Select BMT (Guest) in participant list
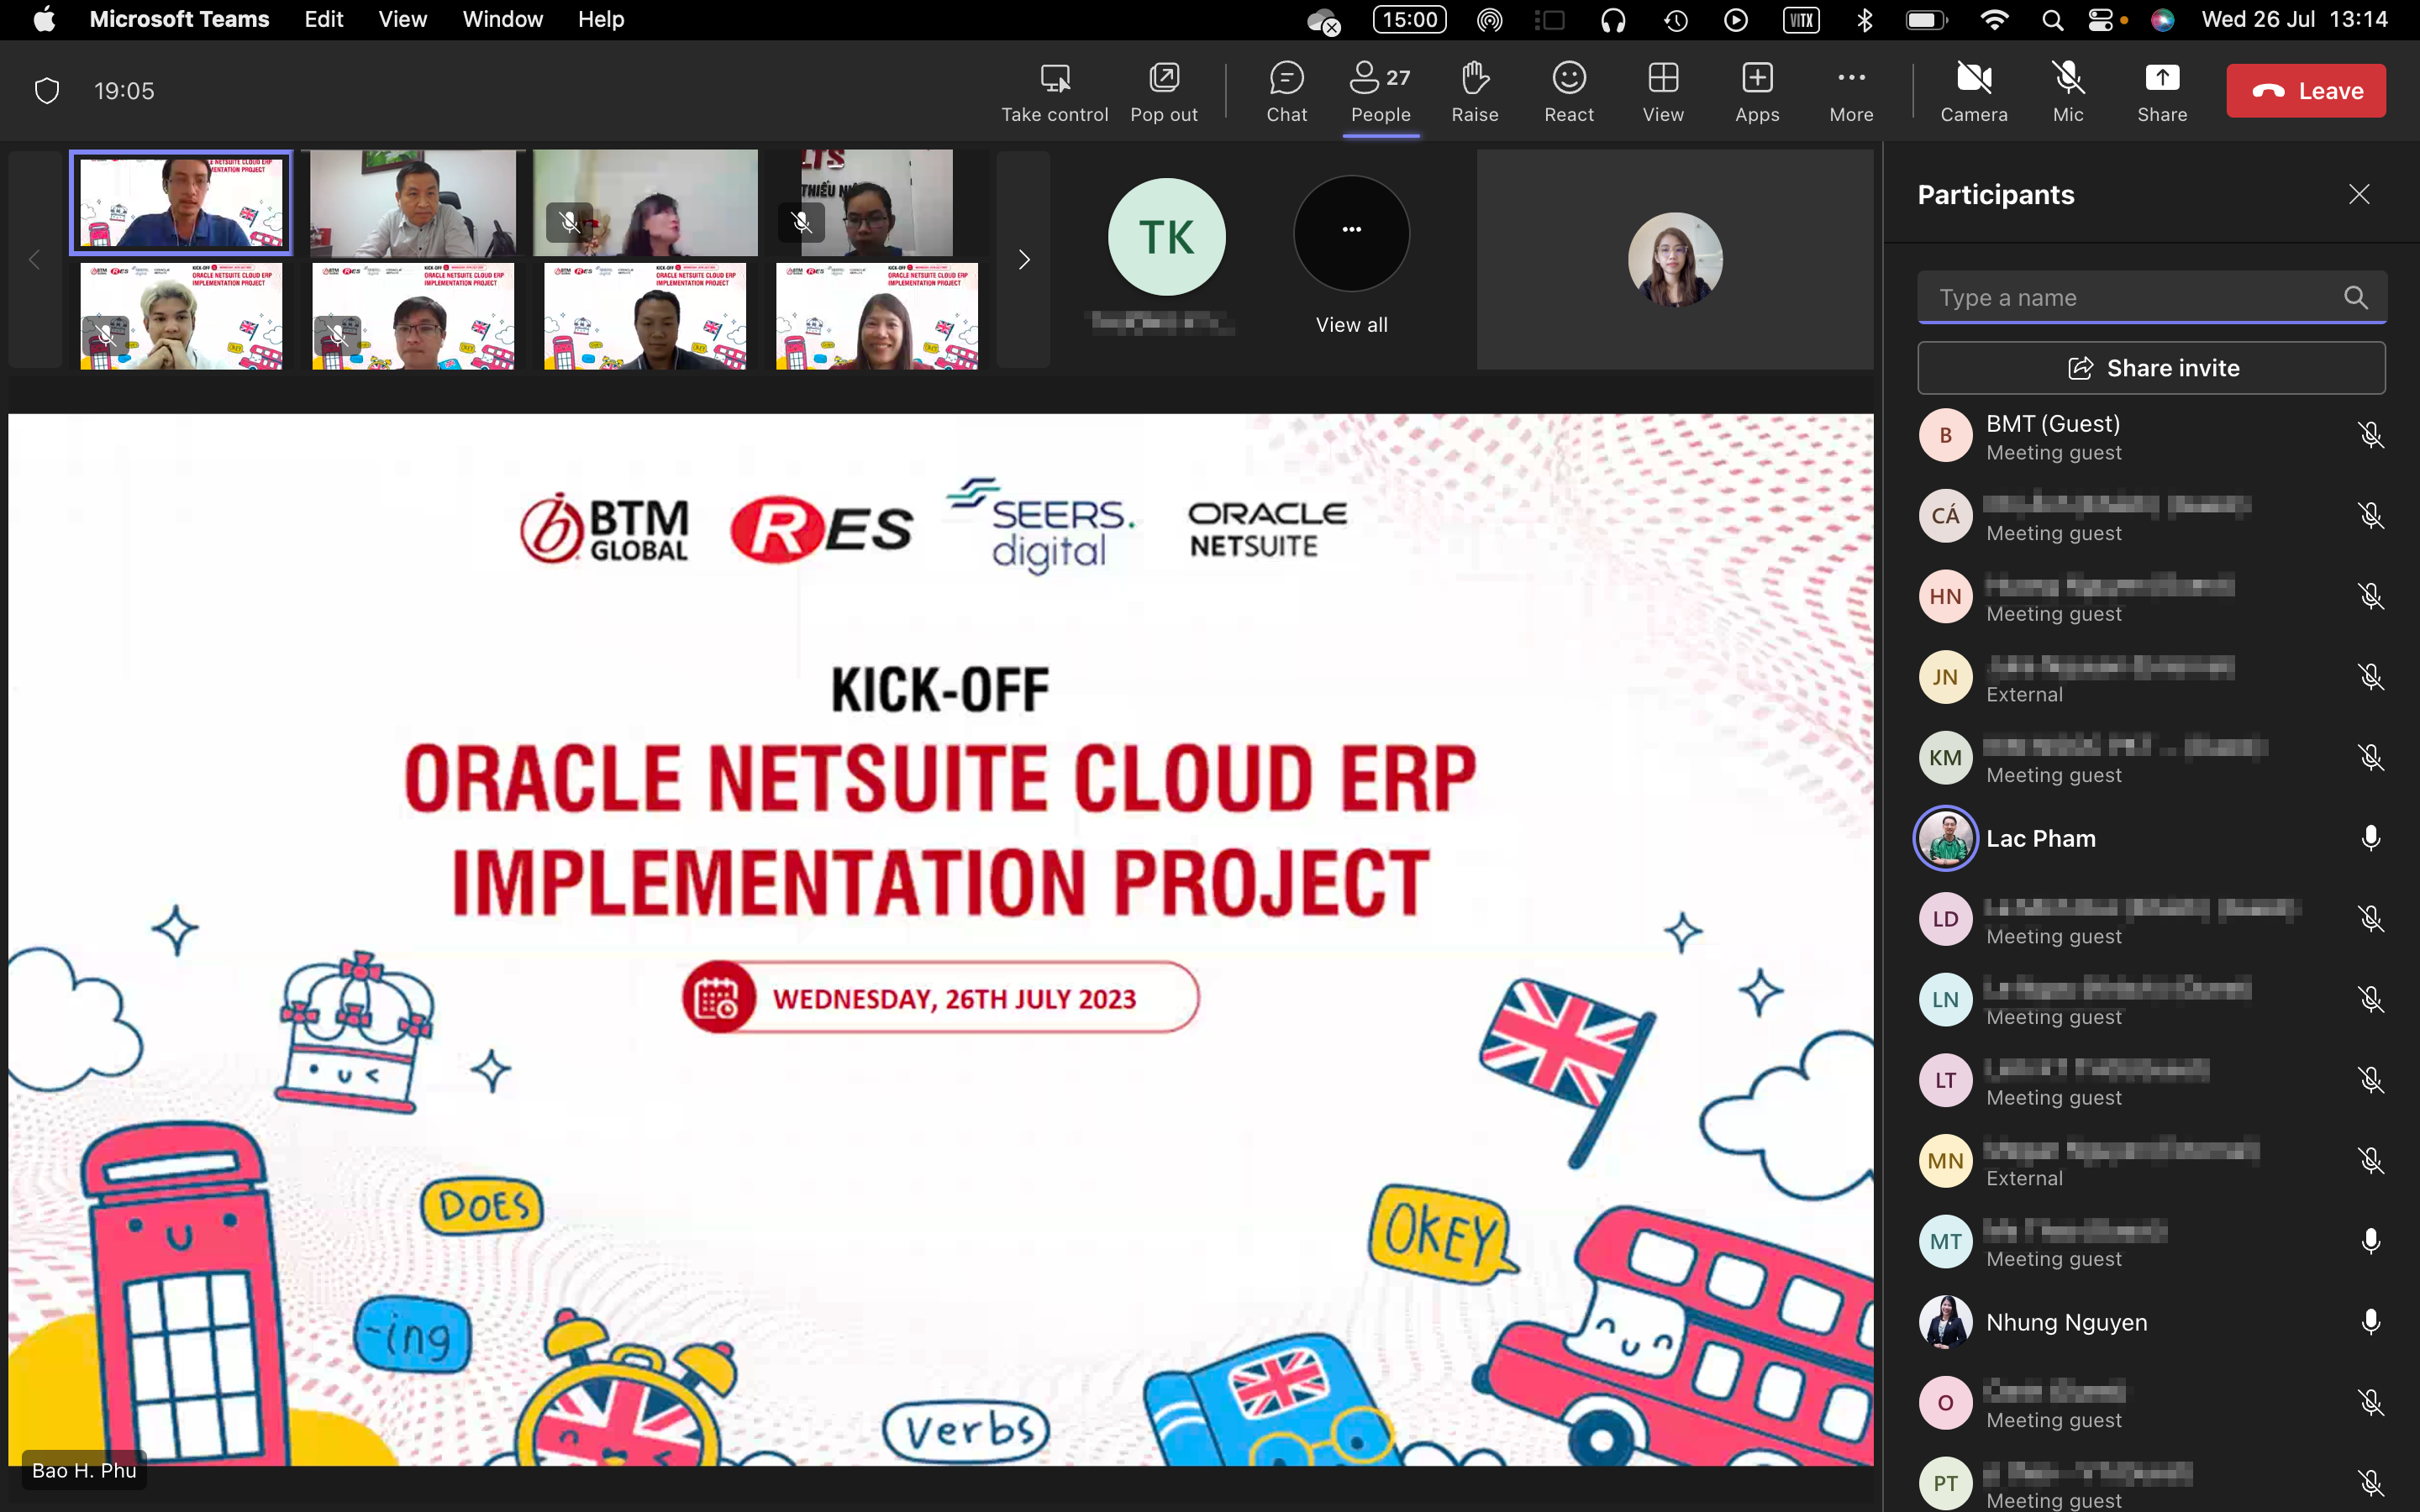Screen dimensions: 2420x1512 [2152, 436]
